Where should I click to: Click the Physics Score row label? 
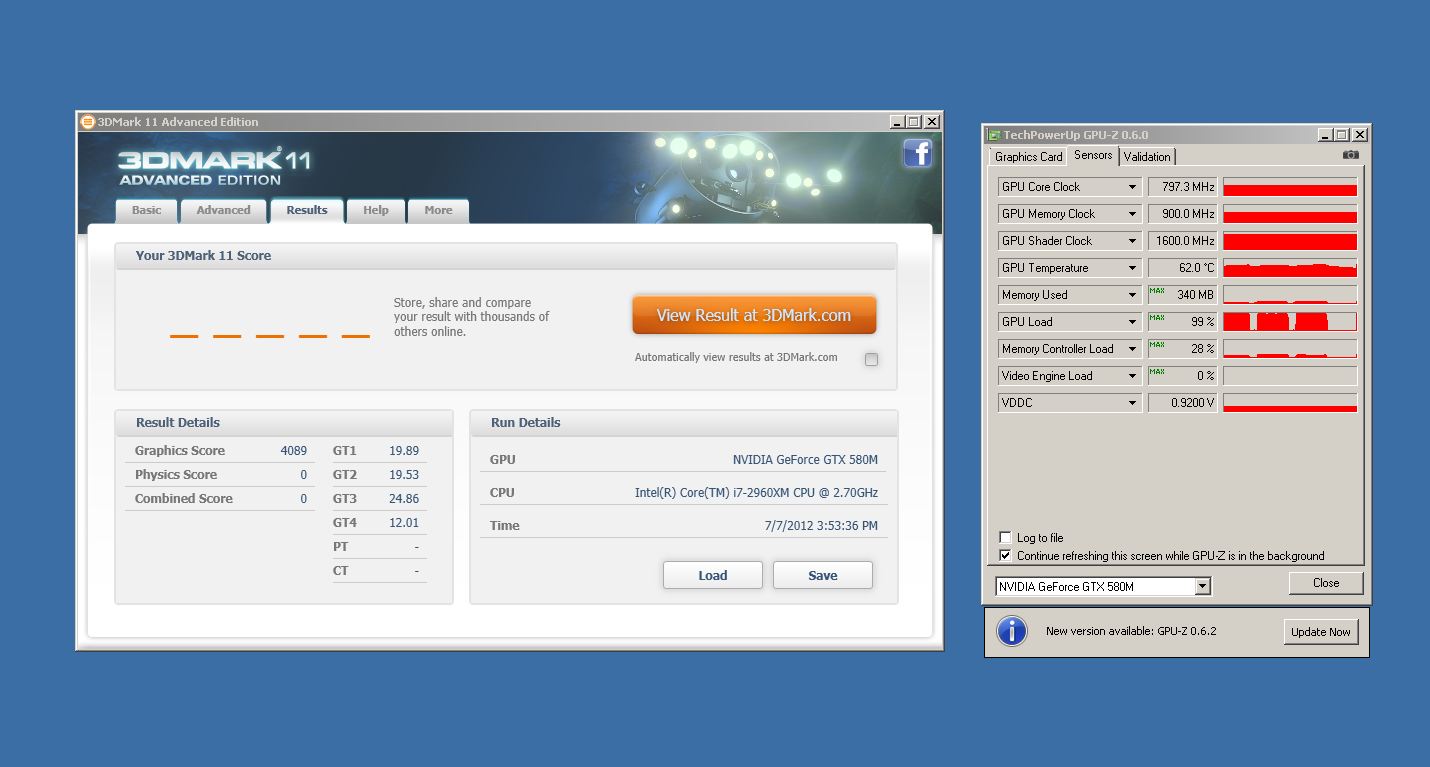click(176, 475)
